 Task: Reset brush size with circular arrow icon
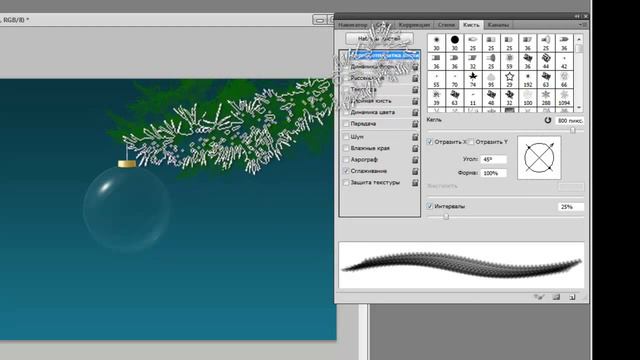(x=548, y=120)
